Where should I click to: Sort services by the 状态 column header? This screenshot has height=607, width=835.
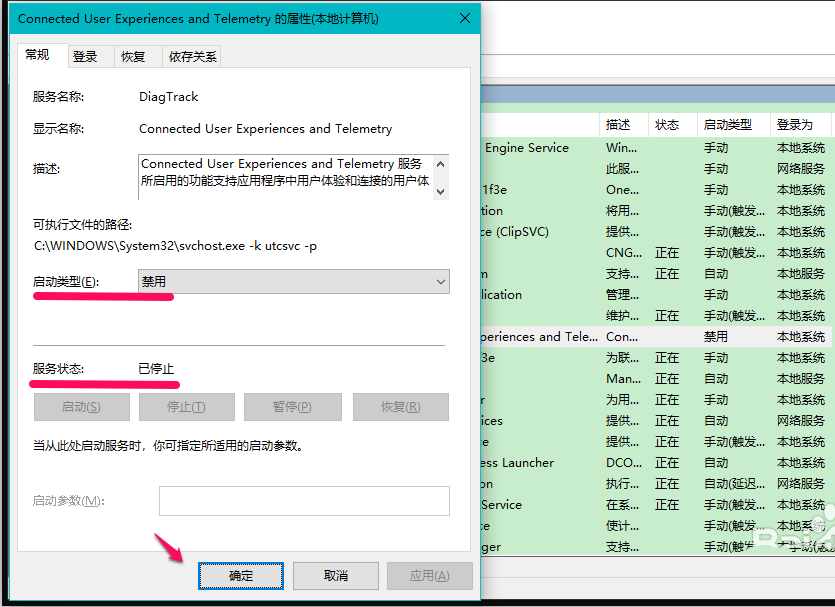pos(667,125)
